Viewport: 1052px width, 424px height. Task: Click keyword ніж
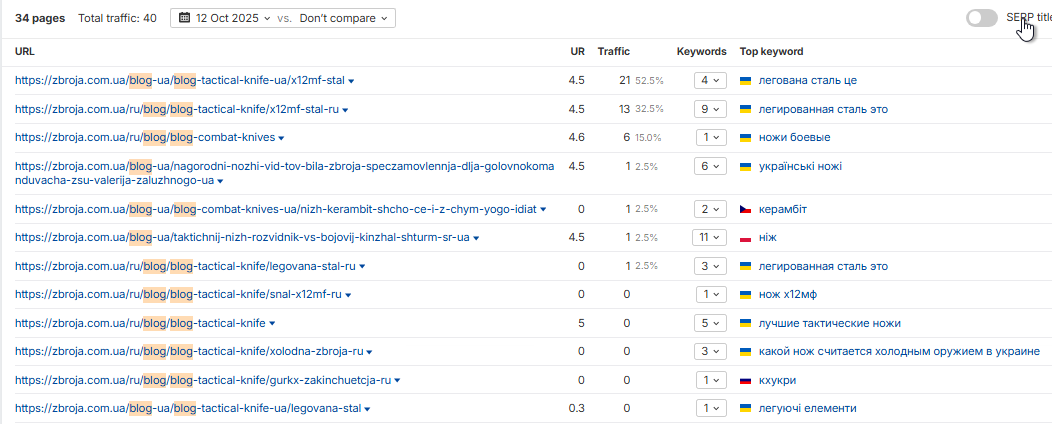[x=768, y=237]
